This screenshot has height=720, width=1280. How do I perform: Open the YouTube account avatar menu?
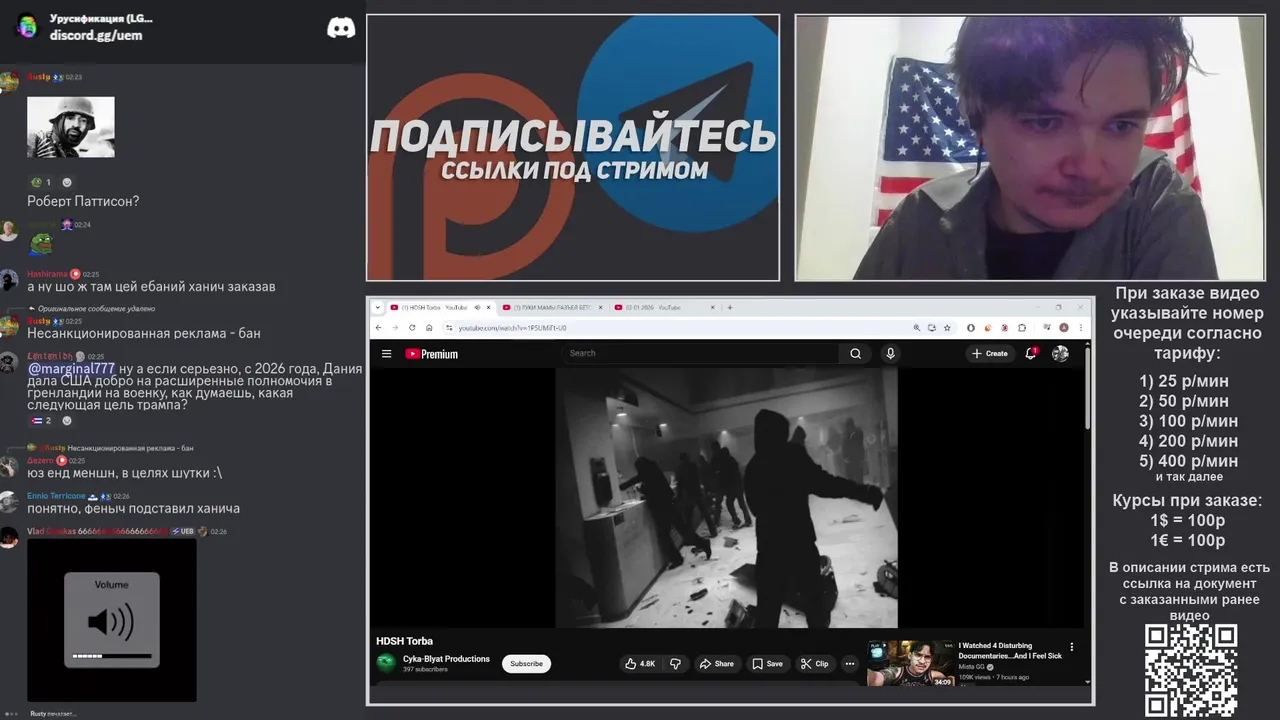point(1060,353)
